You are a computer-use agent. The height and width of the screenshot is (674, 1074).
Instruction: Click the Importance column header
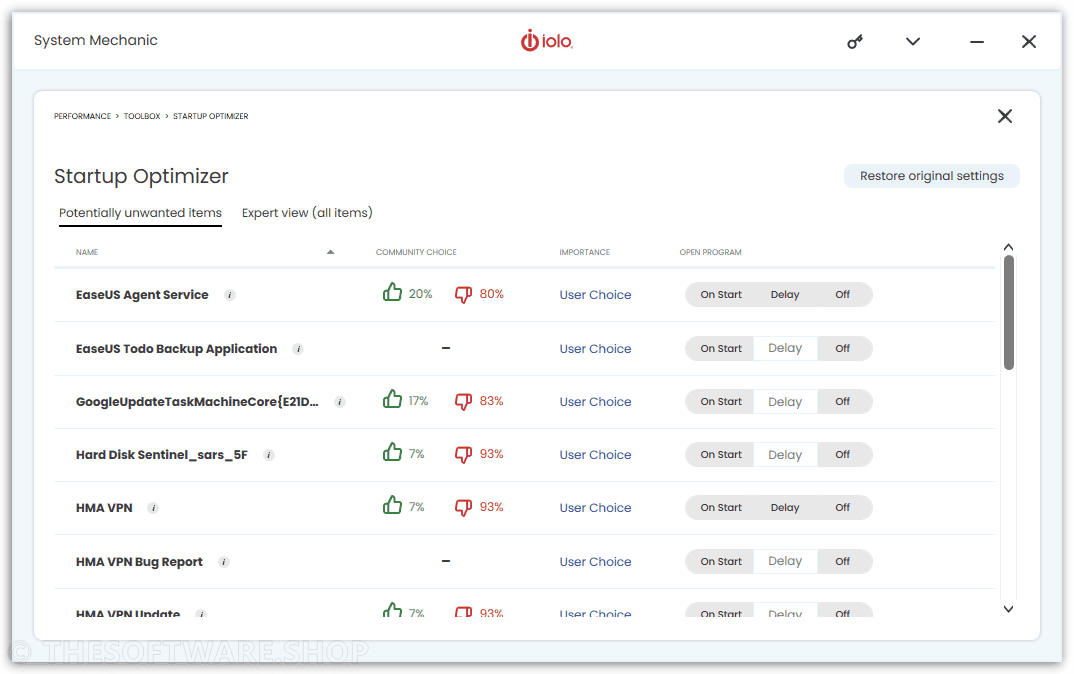click(584, 253)
